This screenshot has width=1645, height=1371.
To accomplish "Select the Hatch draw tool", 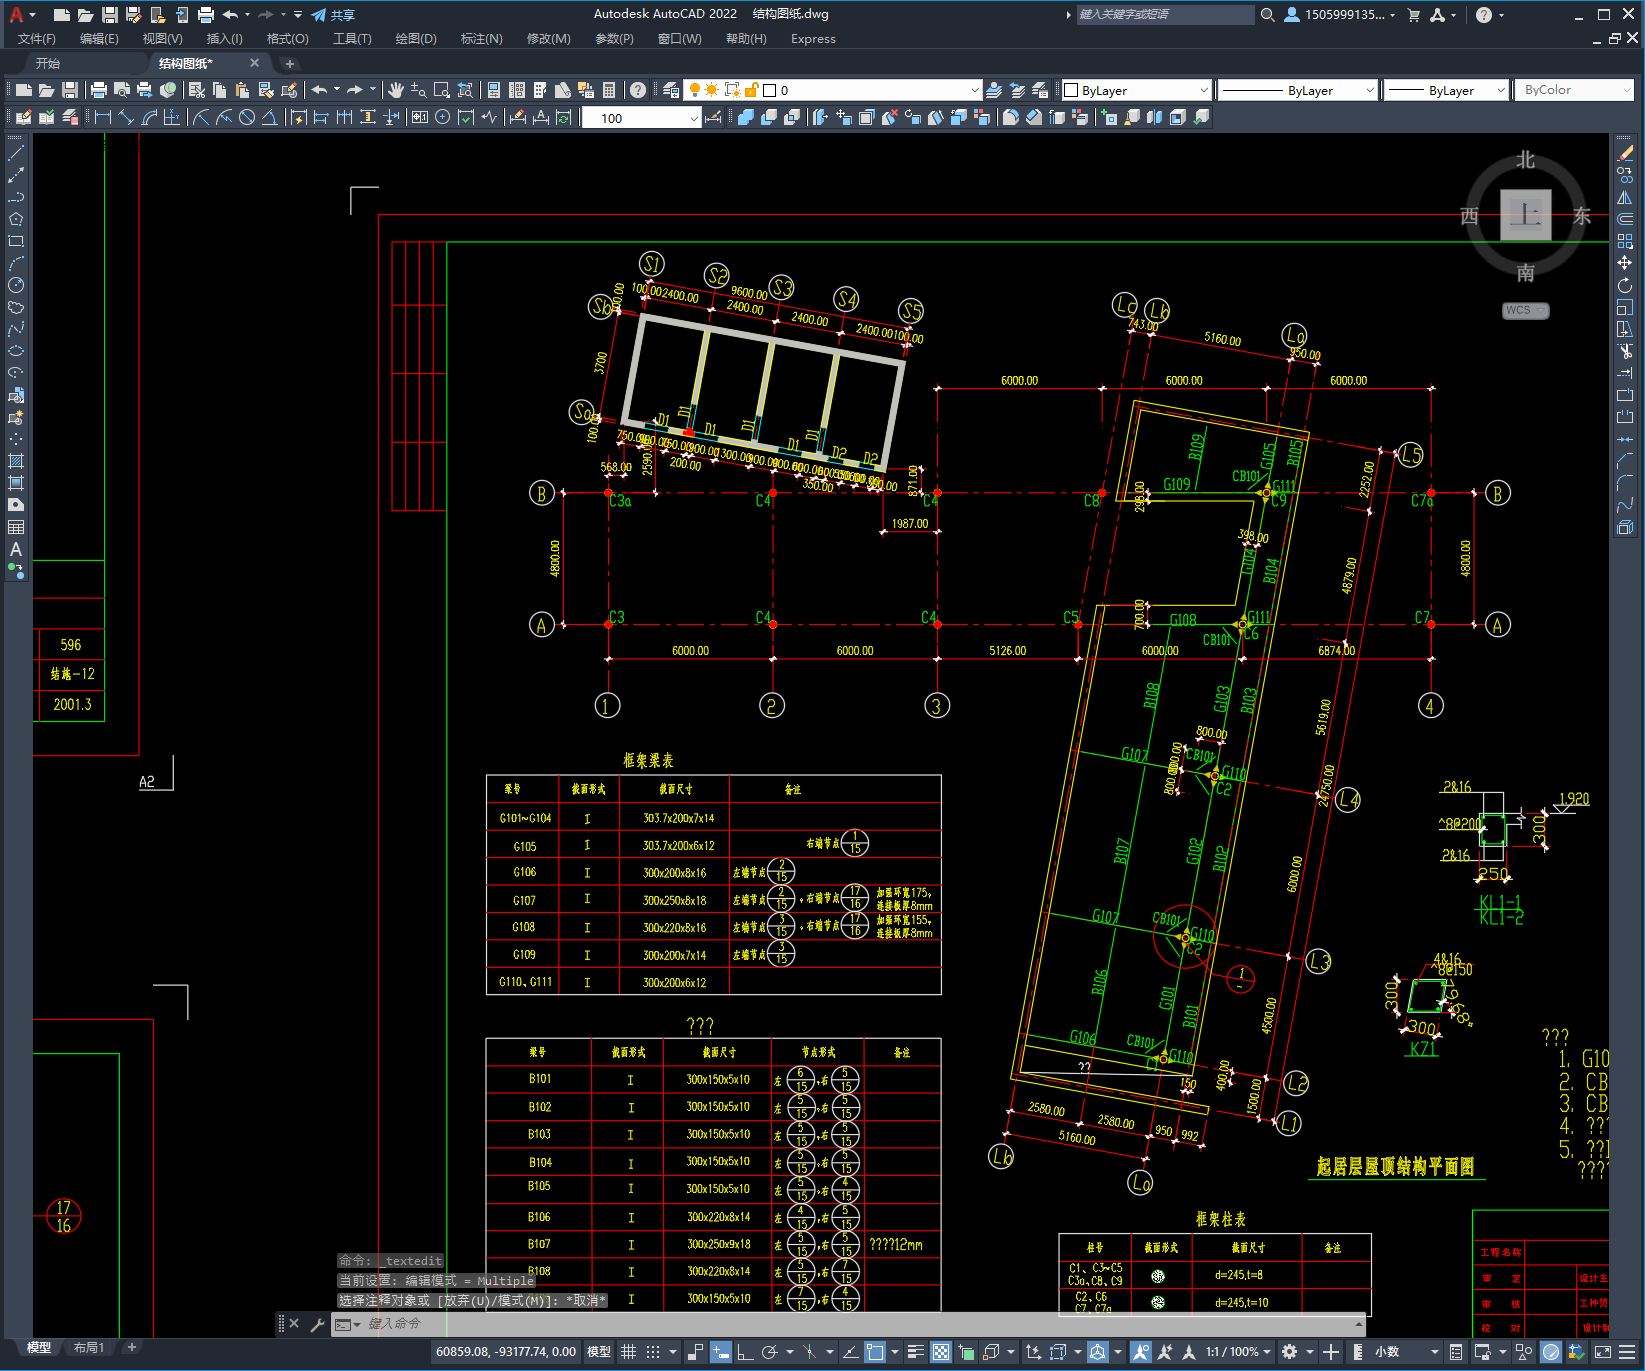I will 16,461.
